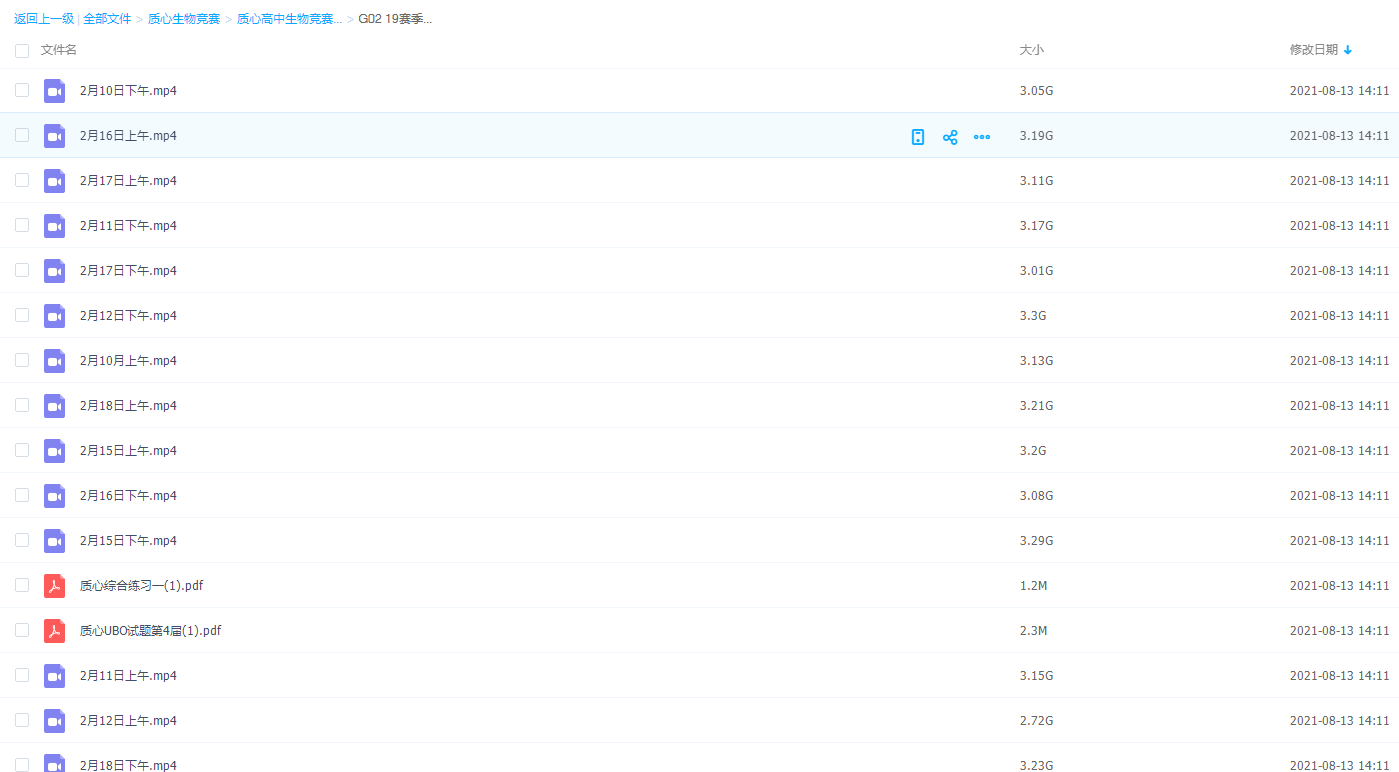This screenshot has width=1399, height=772.
Task: Open the 质心高中生物竞赛 breadcrumb folder
Action: (x=289, y=19)
